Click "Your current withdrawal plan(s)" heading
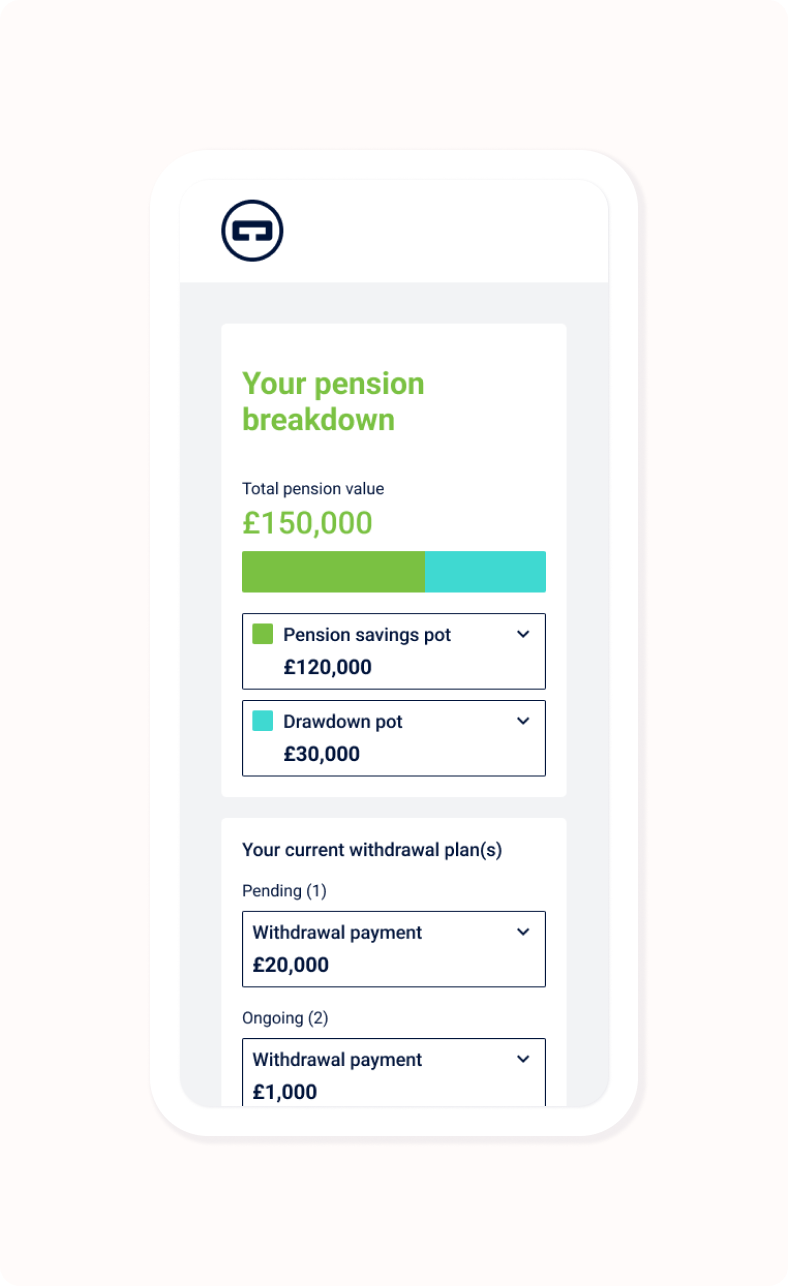Image resolution: width=788 pixels, height=1286 pixels. [x=372, y=850]
